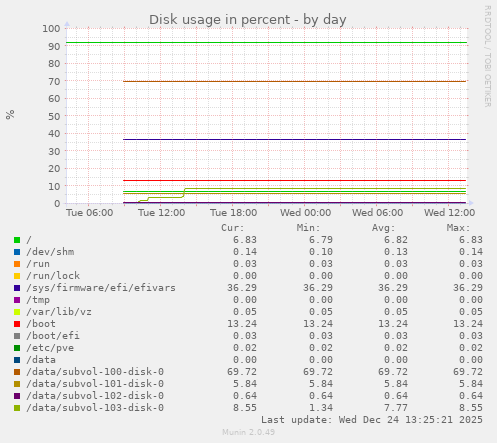Click the lime /var/lib/vz legend swatch
Image resolution: width=497 pixels, height=443 pixels.
(17, 312)
